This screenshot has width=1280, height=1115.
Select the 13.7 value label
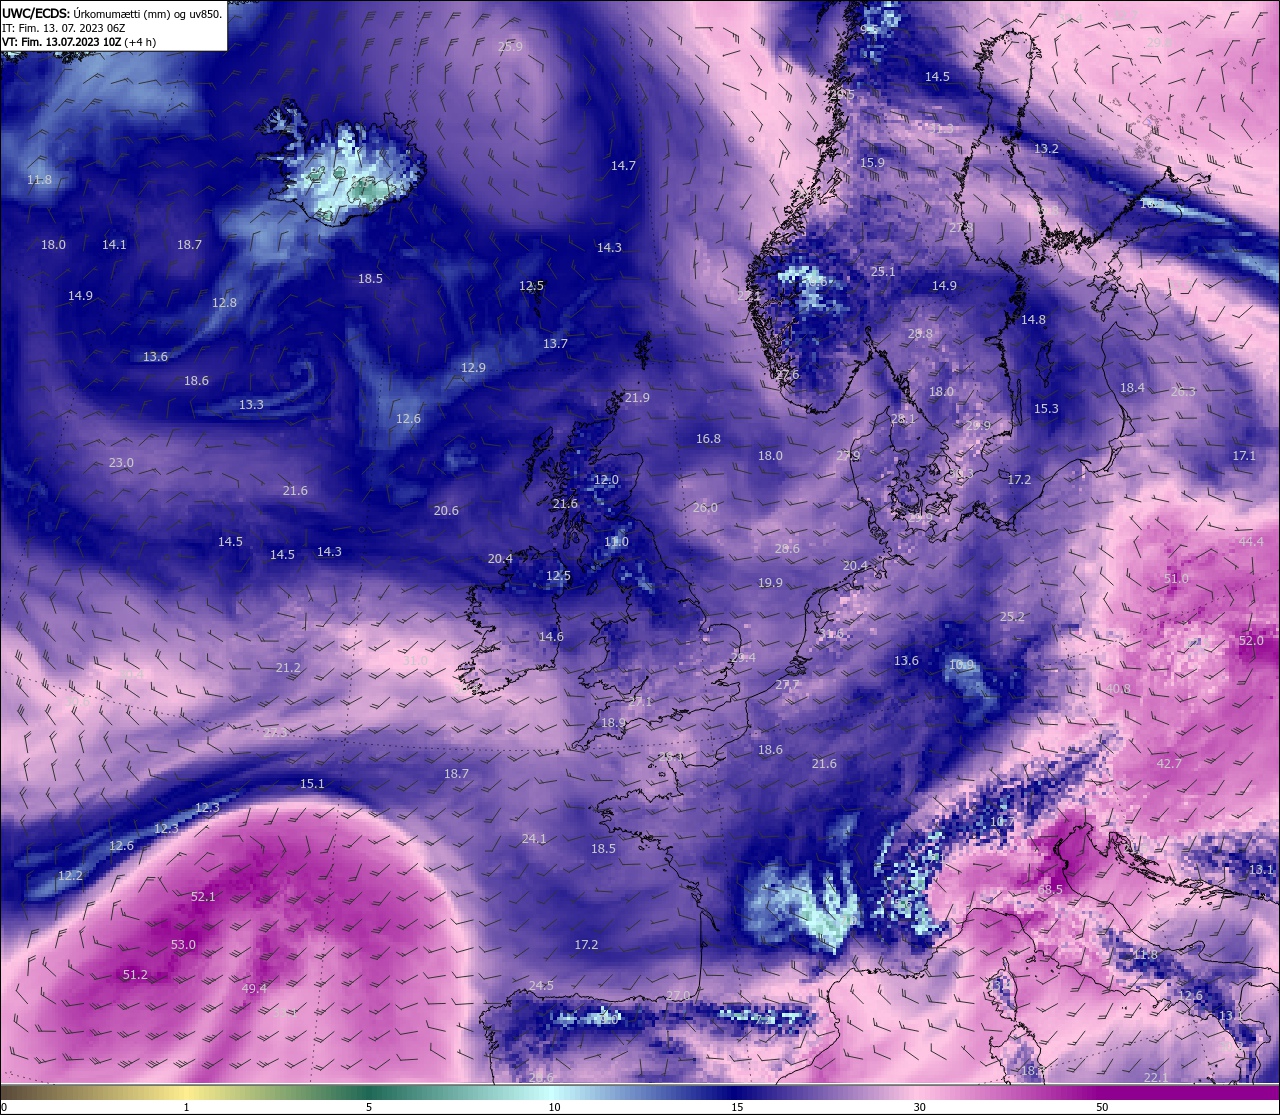click(555, 343)
